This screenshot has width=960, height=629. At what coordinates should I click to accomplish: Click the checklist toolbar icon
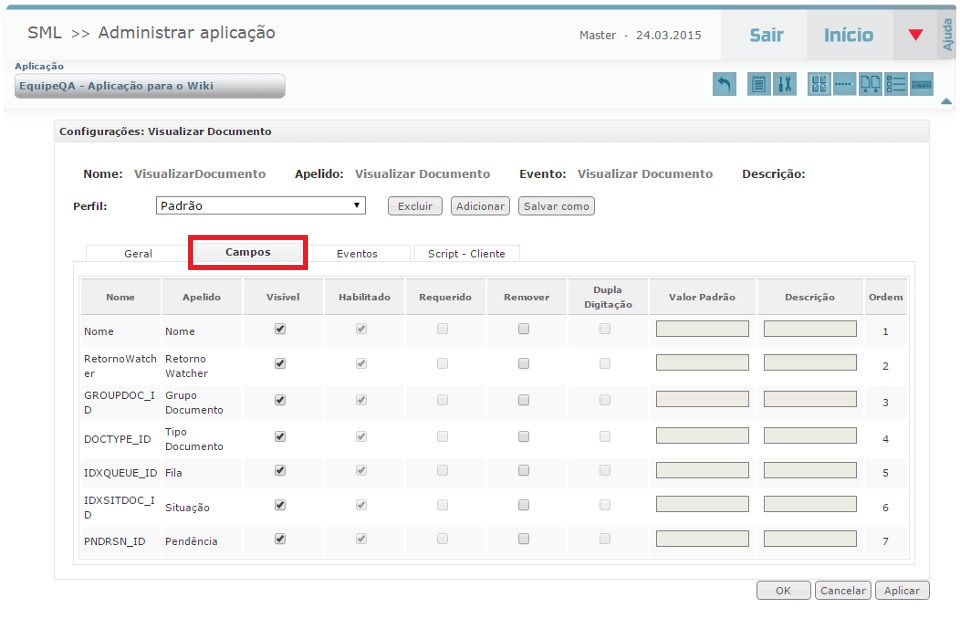point(895,85)
